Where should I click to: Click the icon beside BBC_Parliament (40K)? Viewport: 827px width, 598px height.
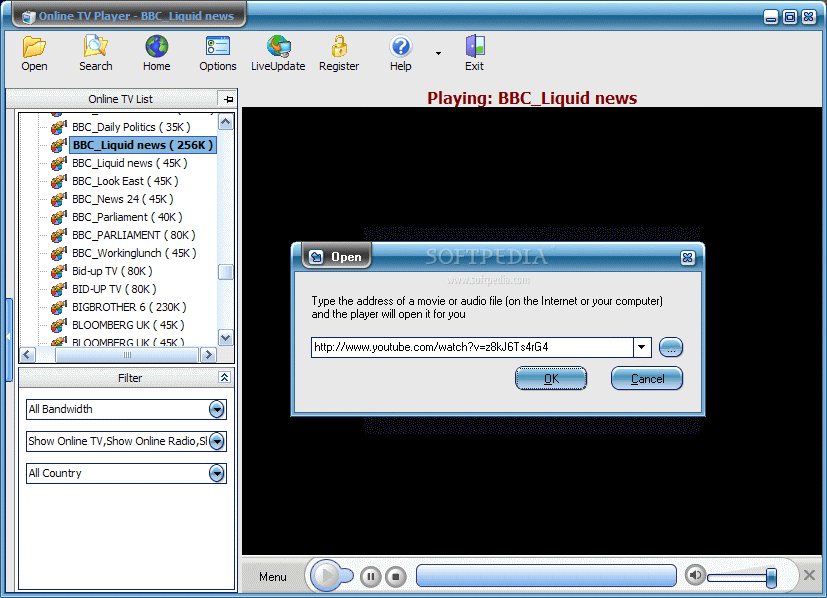click(x=59, y=217)
